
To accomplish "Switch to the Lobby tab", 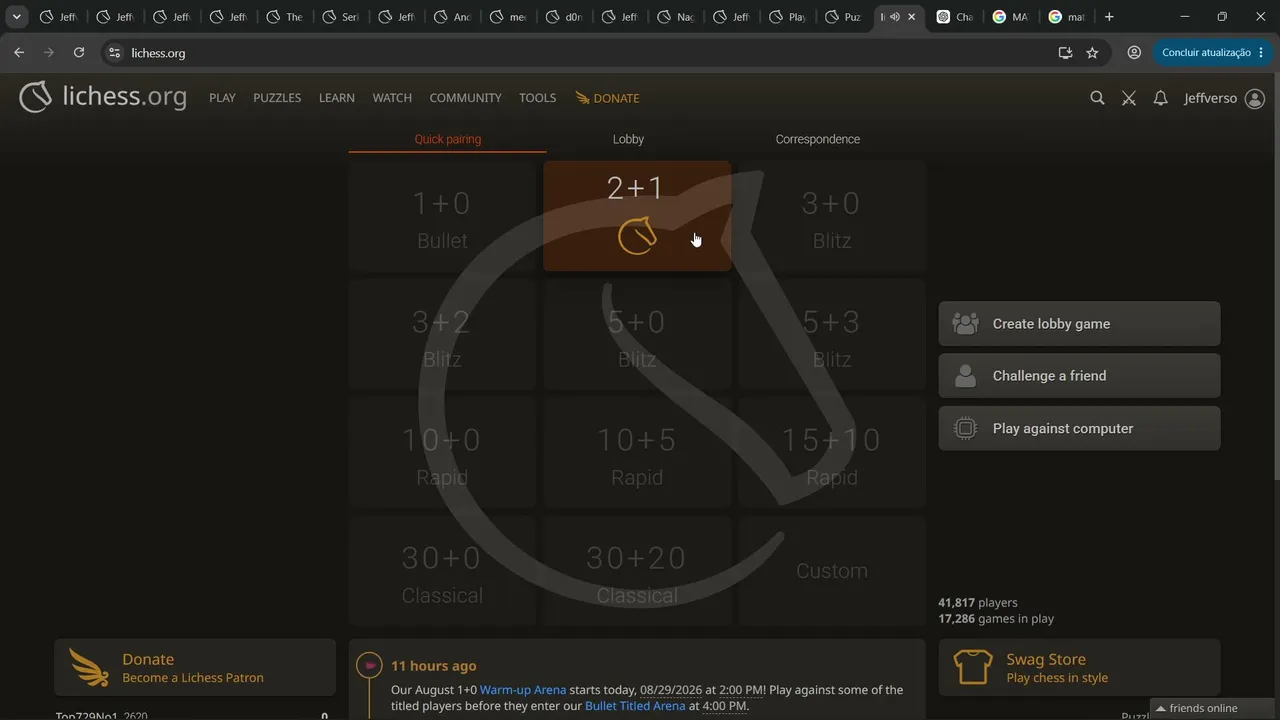I will [x=628, y=139].
